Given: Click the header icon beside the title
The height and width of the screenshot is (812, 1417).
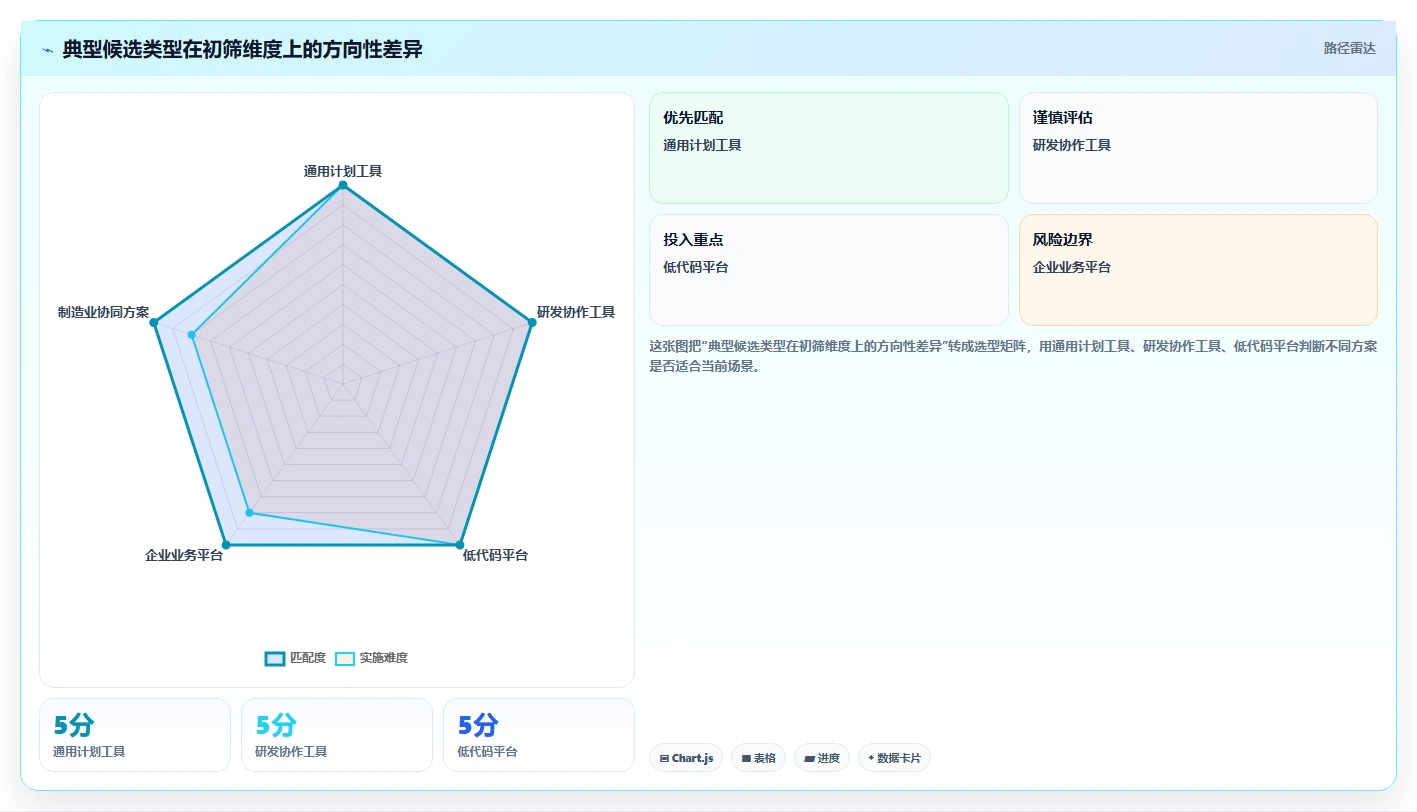Looking at the screenshot, I should 47,49.
